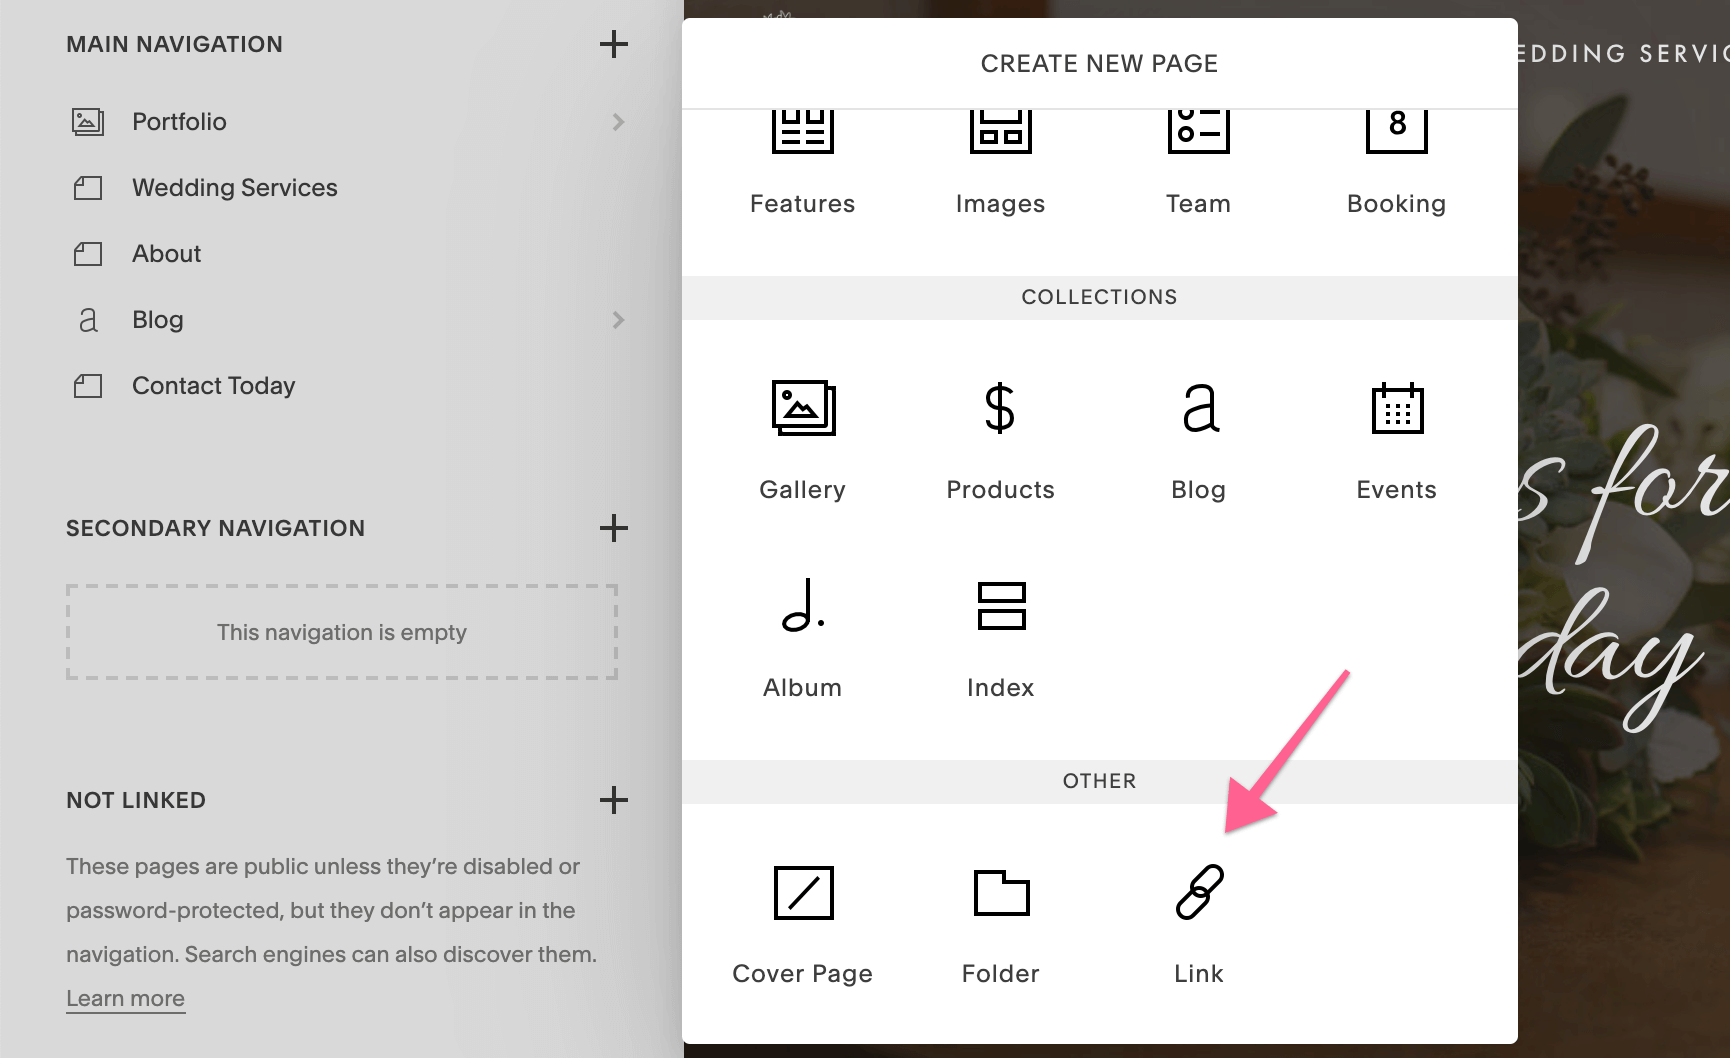This screenshot has width=1730, height=1058.
Task: Open the Learn more link
Action: 125,997
